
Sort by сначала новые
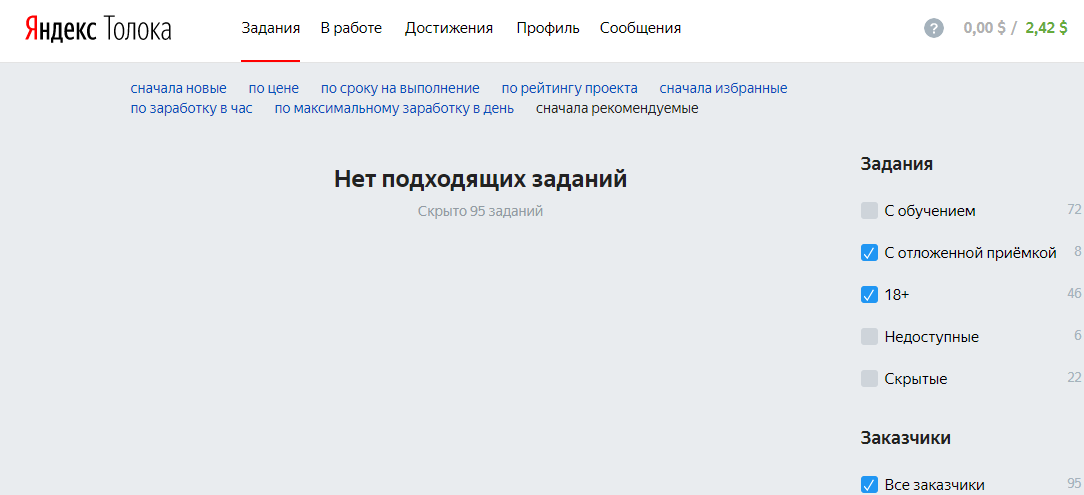(x=178, y=88)
